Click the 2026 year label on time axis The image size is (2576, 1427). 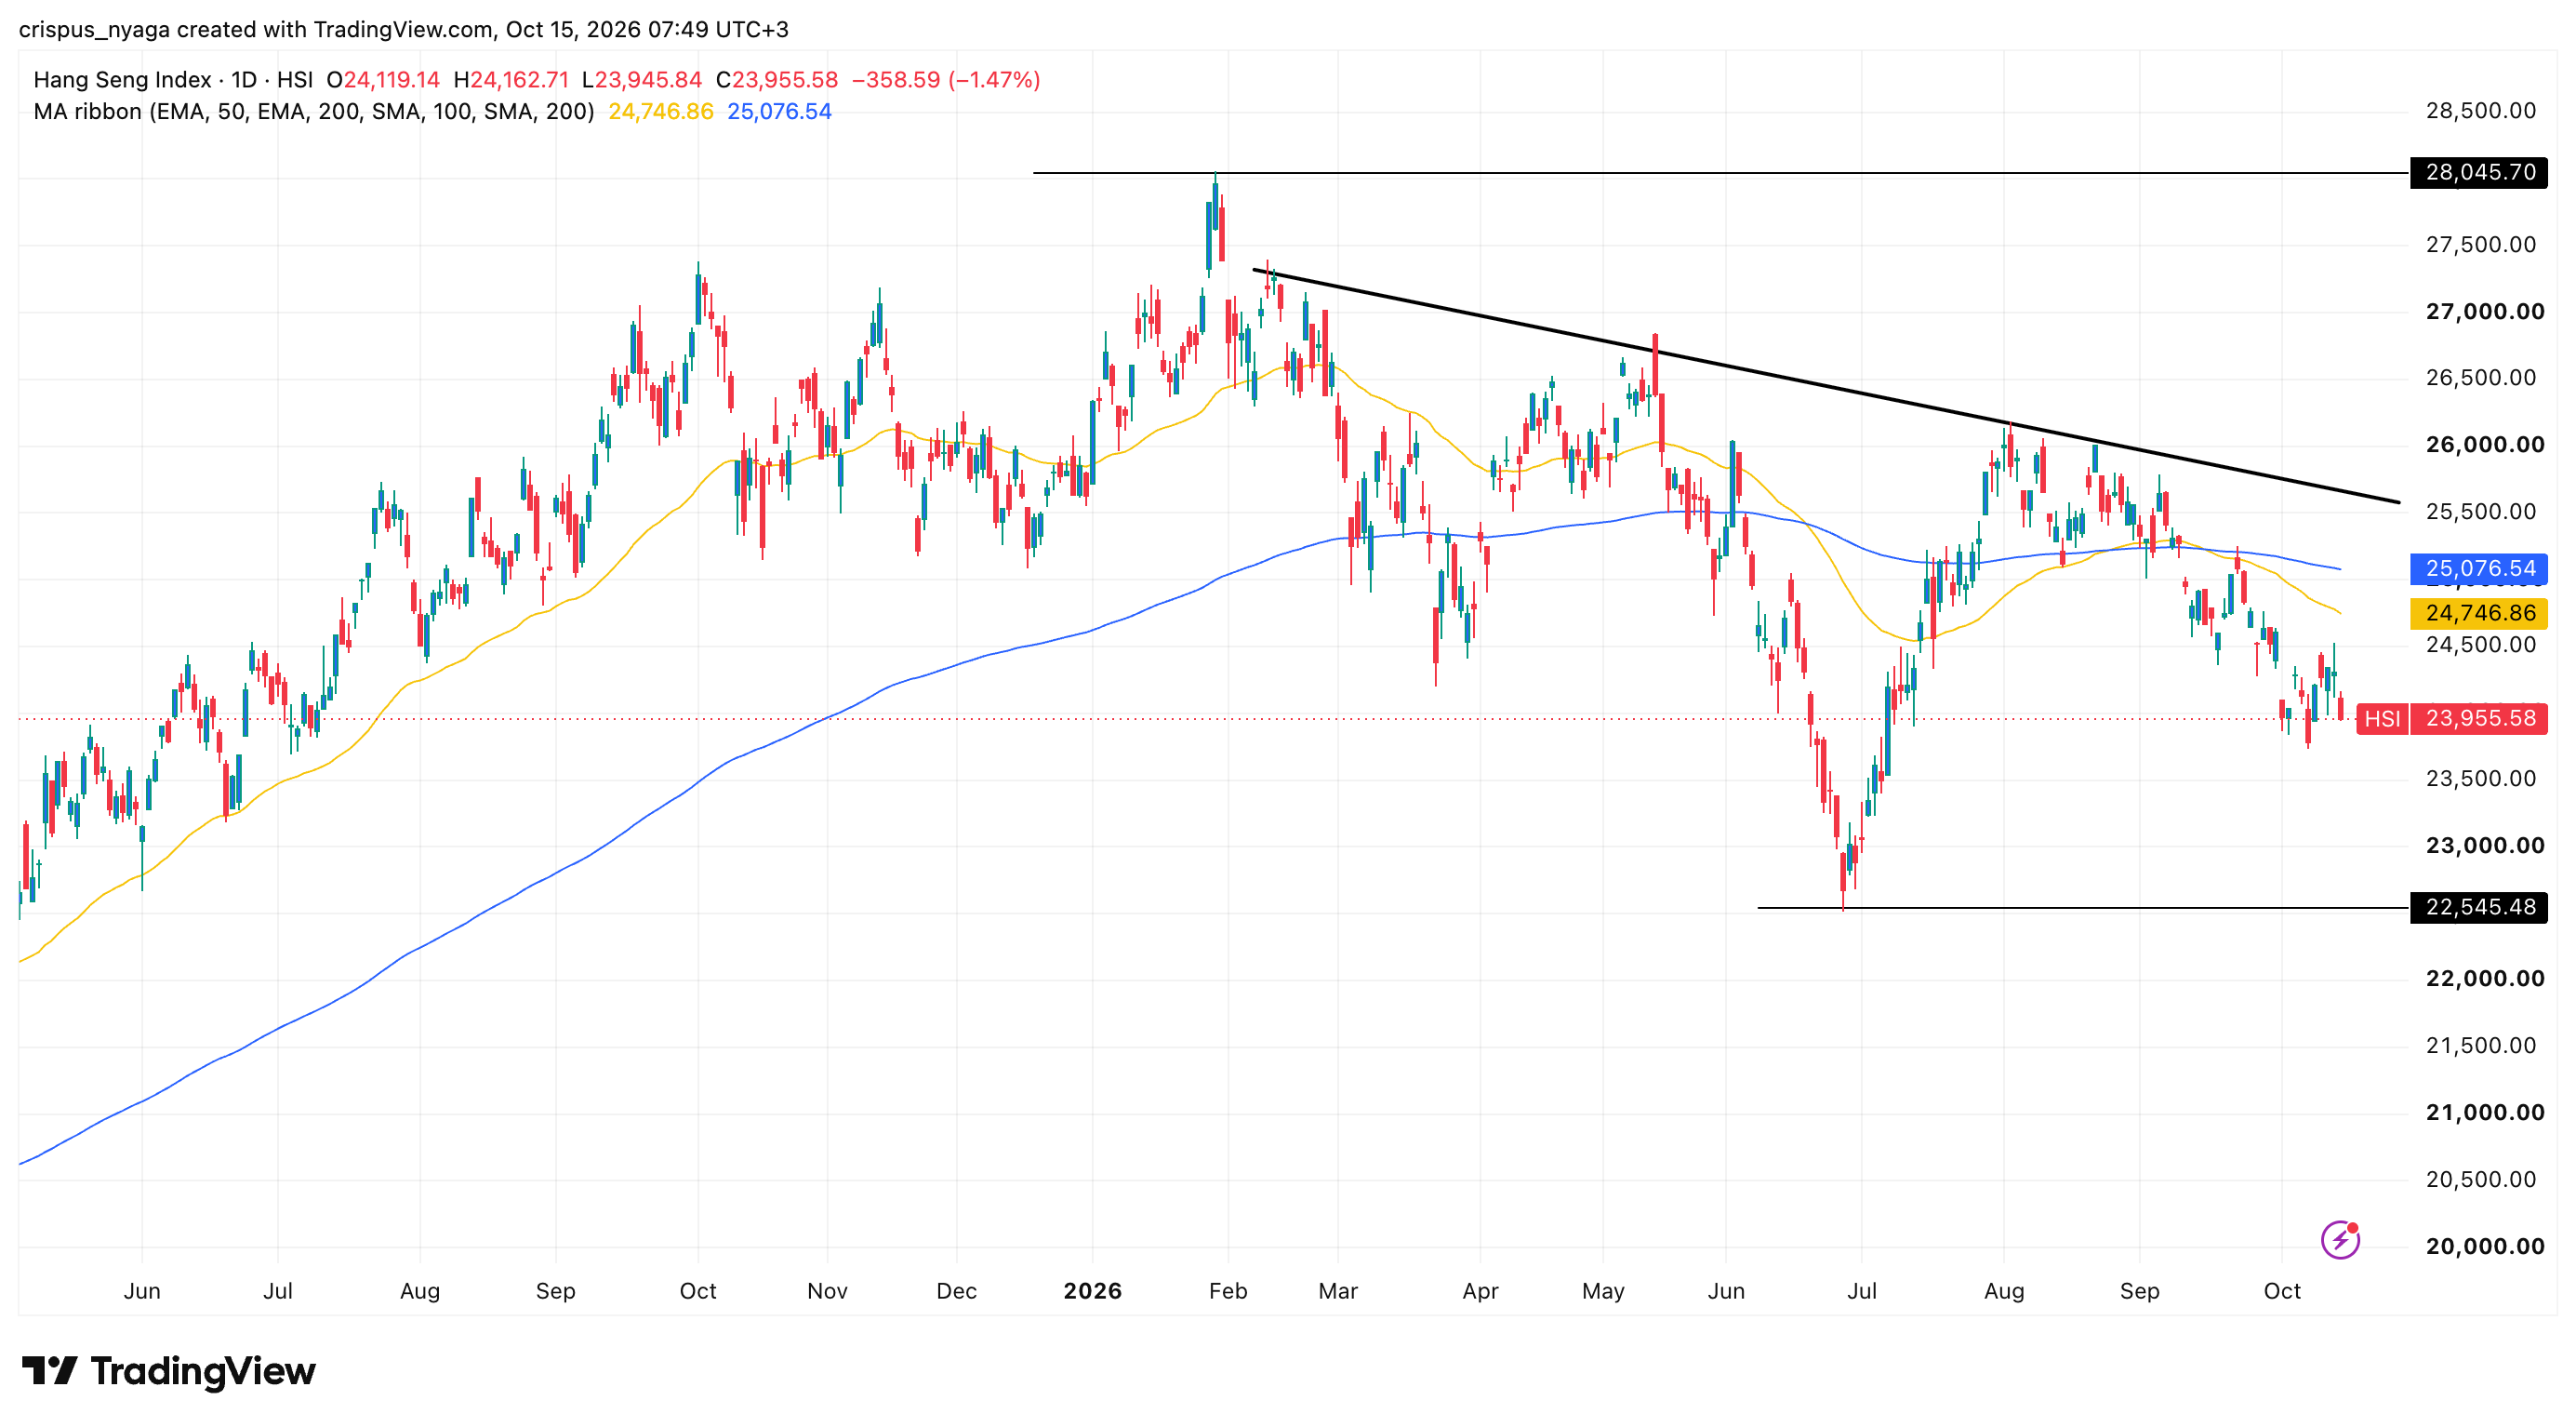[x=1092, y=1291]
